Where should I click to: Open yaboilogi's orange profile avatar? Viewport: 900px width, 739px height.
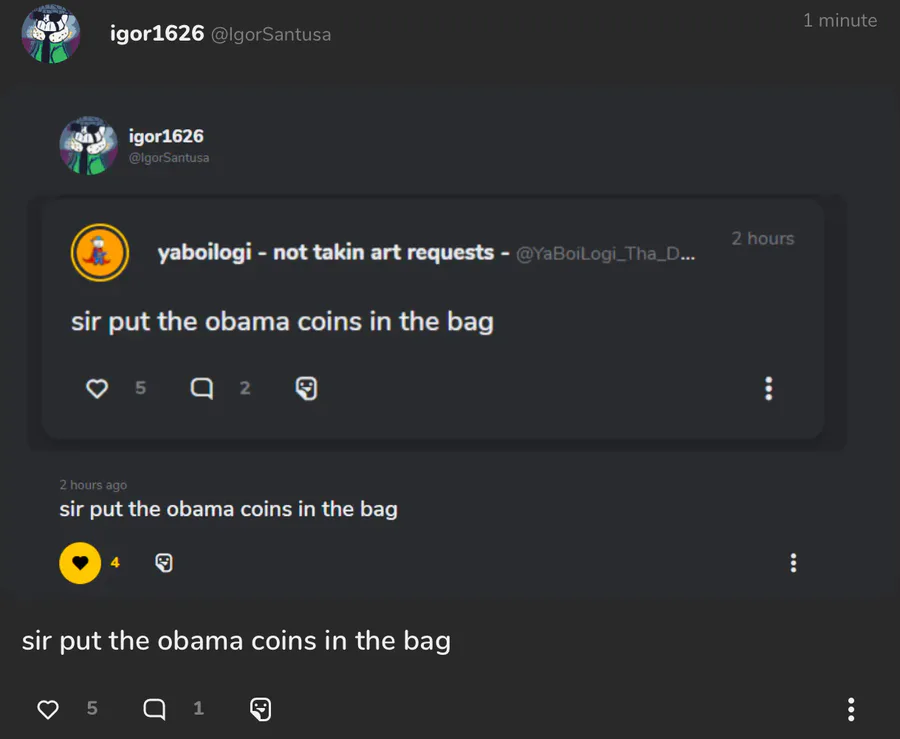tap(100, 252)
